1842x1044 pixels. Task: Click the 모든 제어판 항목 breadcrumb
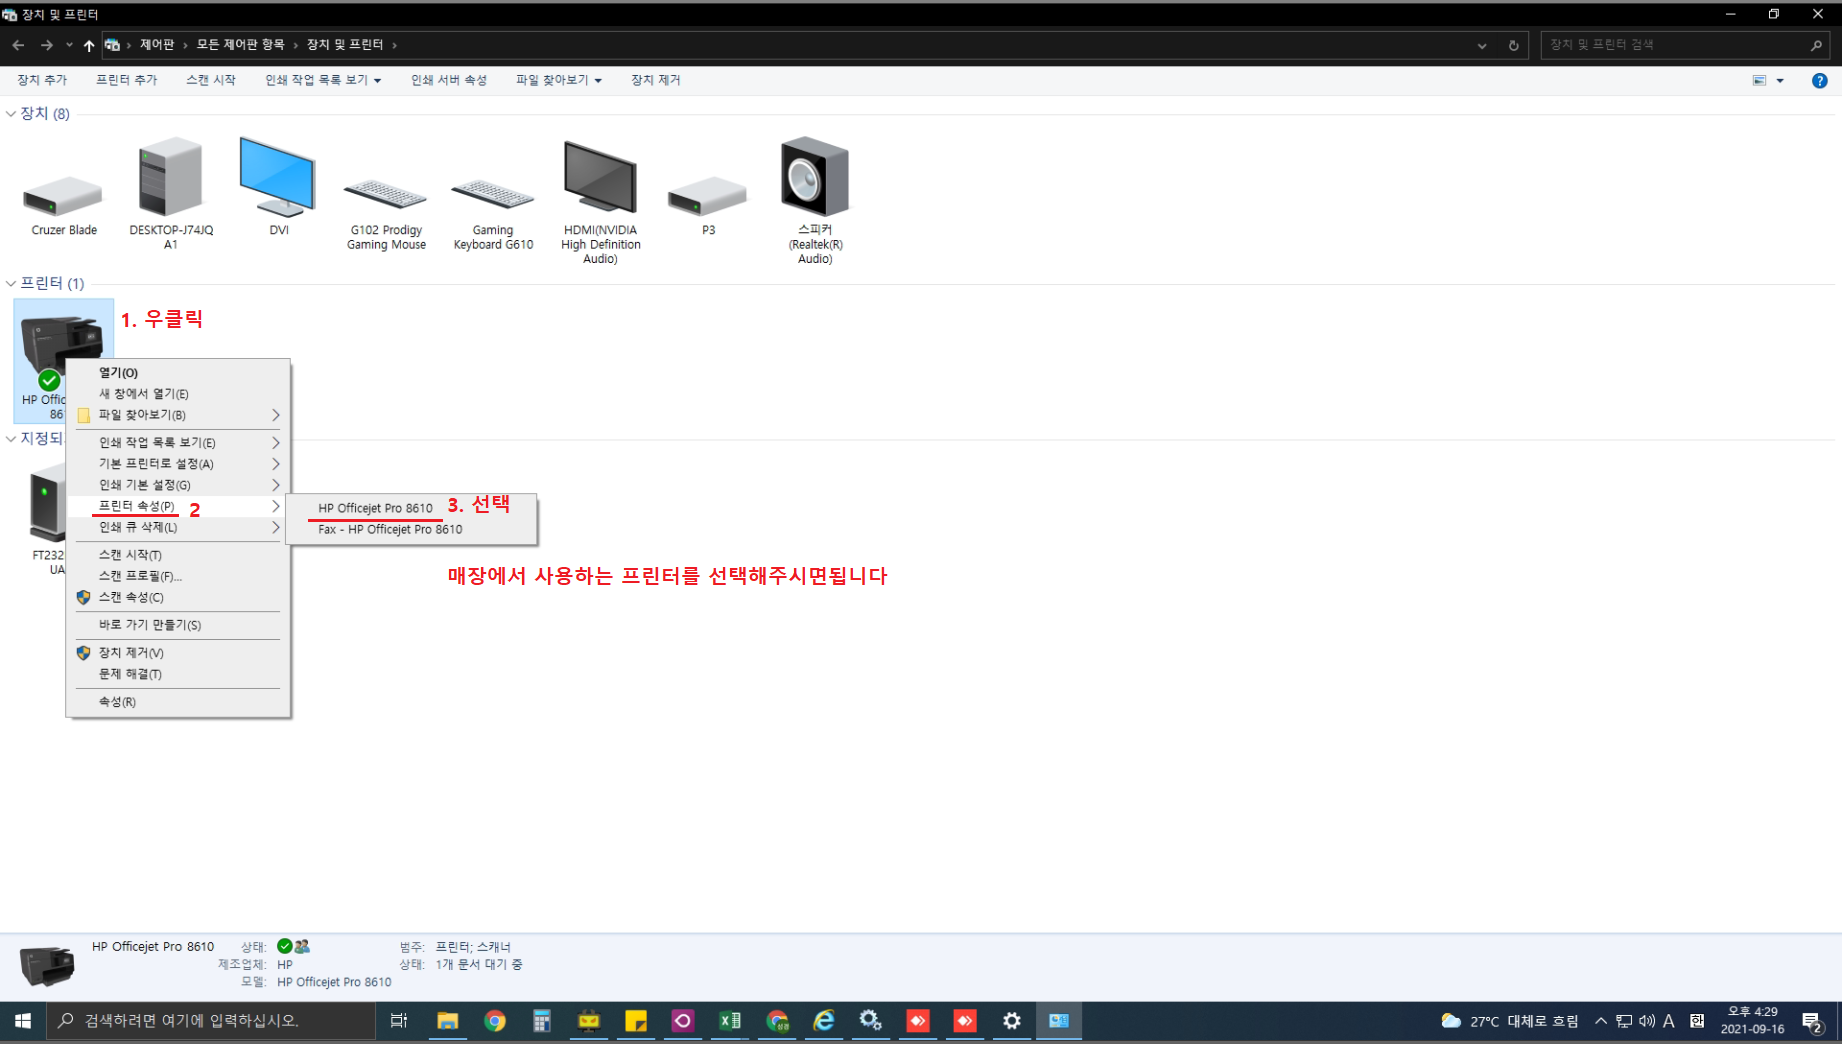(x=240, y=45)
